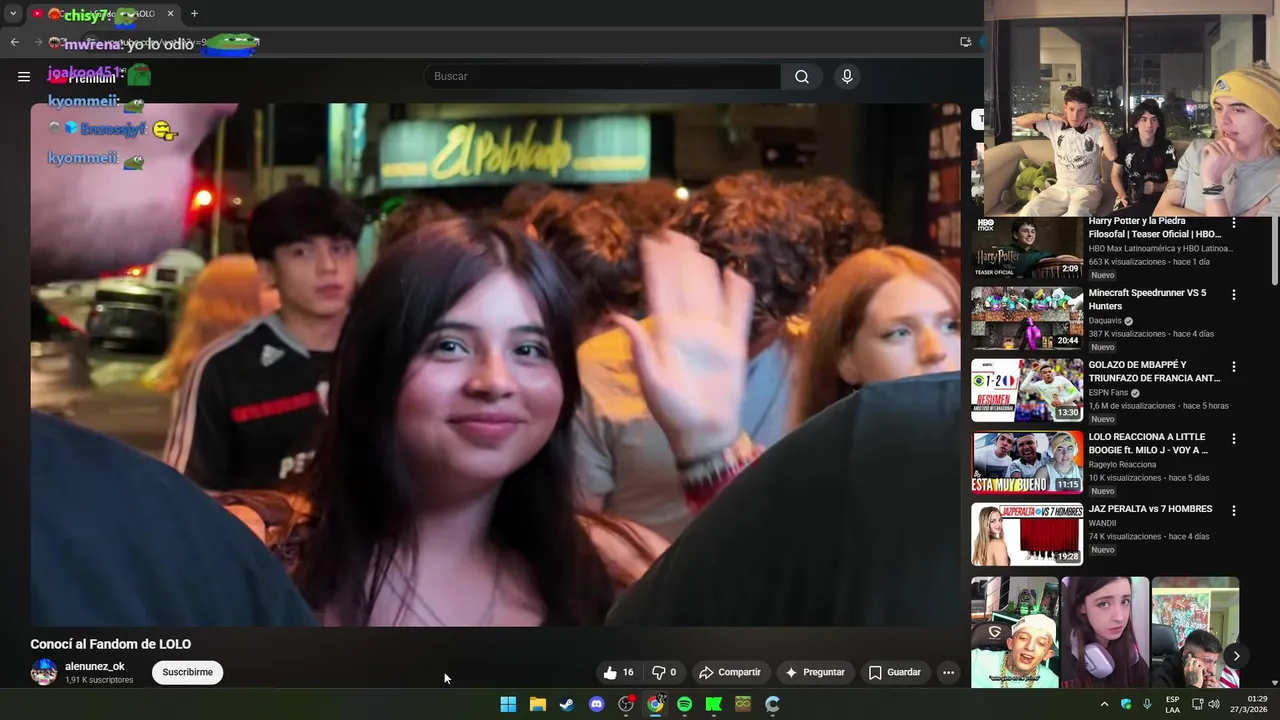Open Golazo de Mbappé video thumbnail
Viewport: 1280px width, 720px height.
pos(1027,390)
